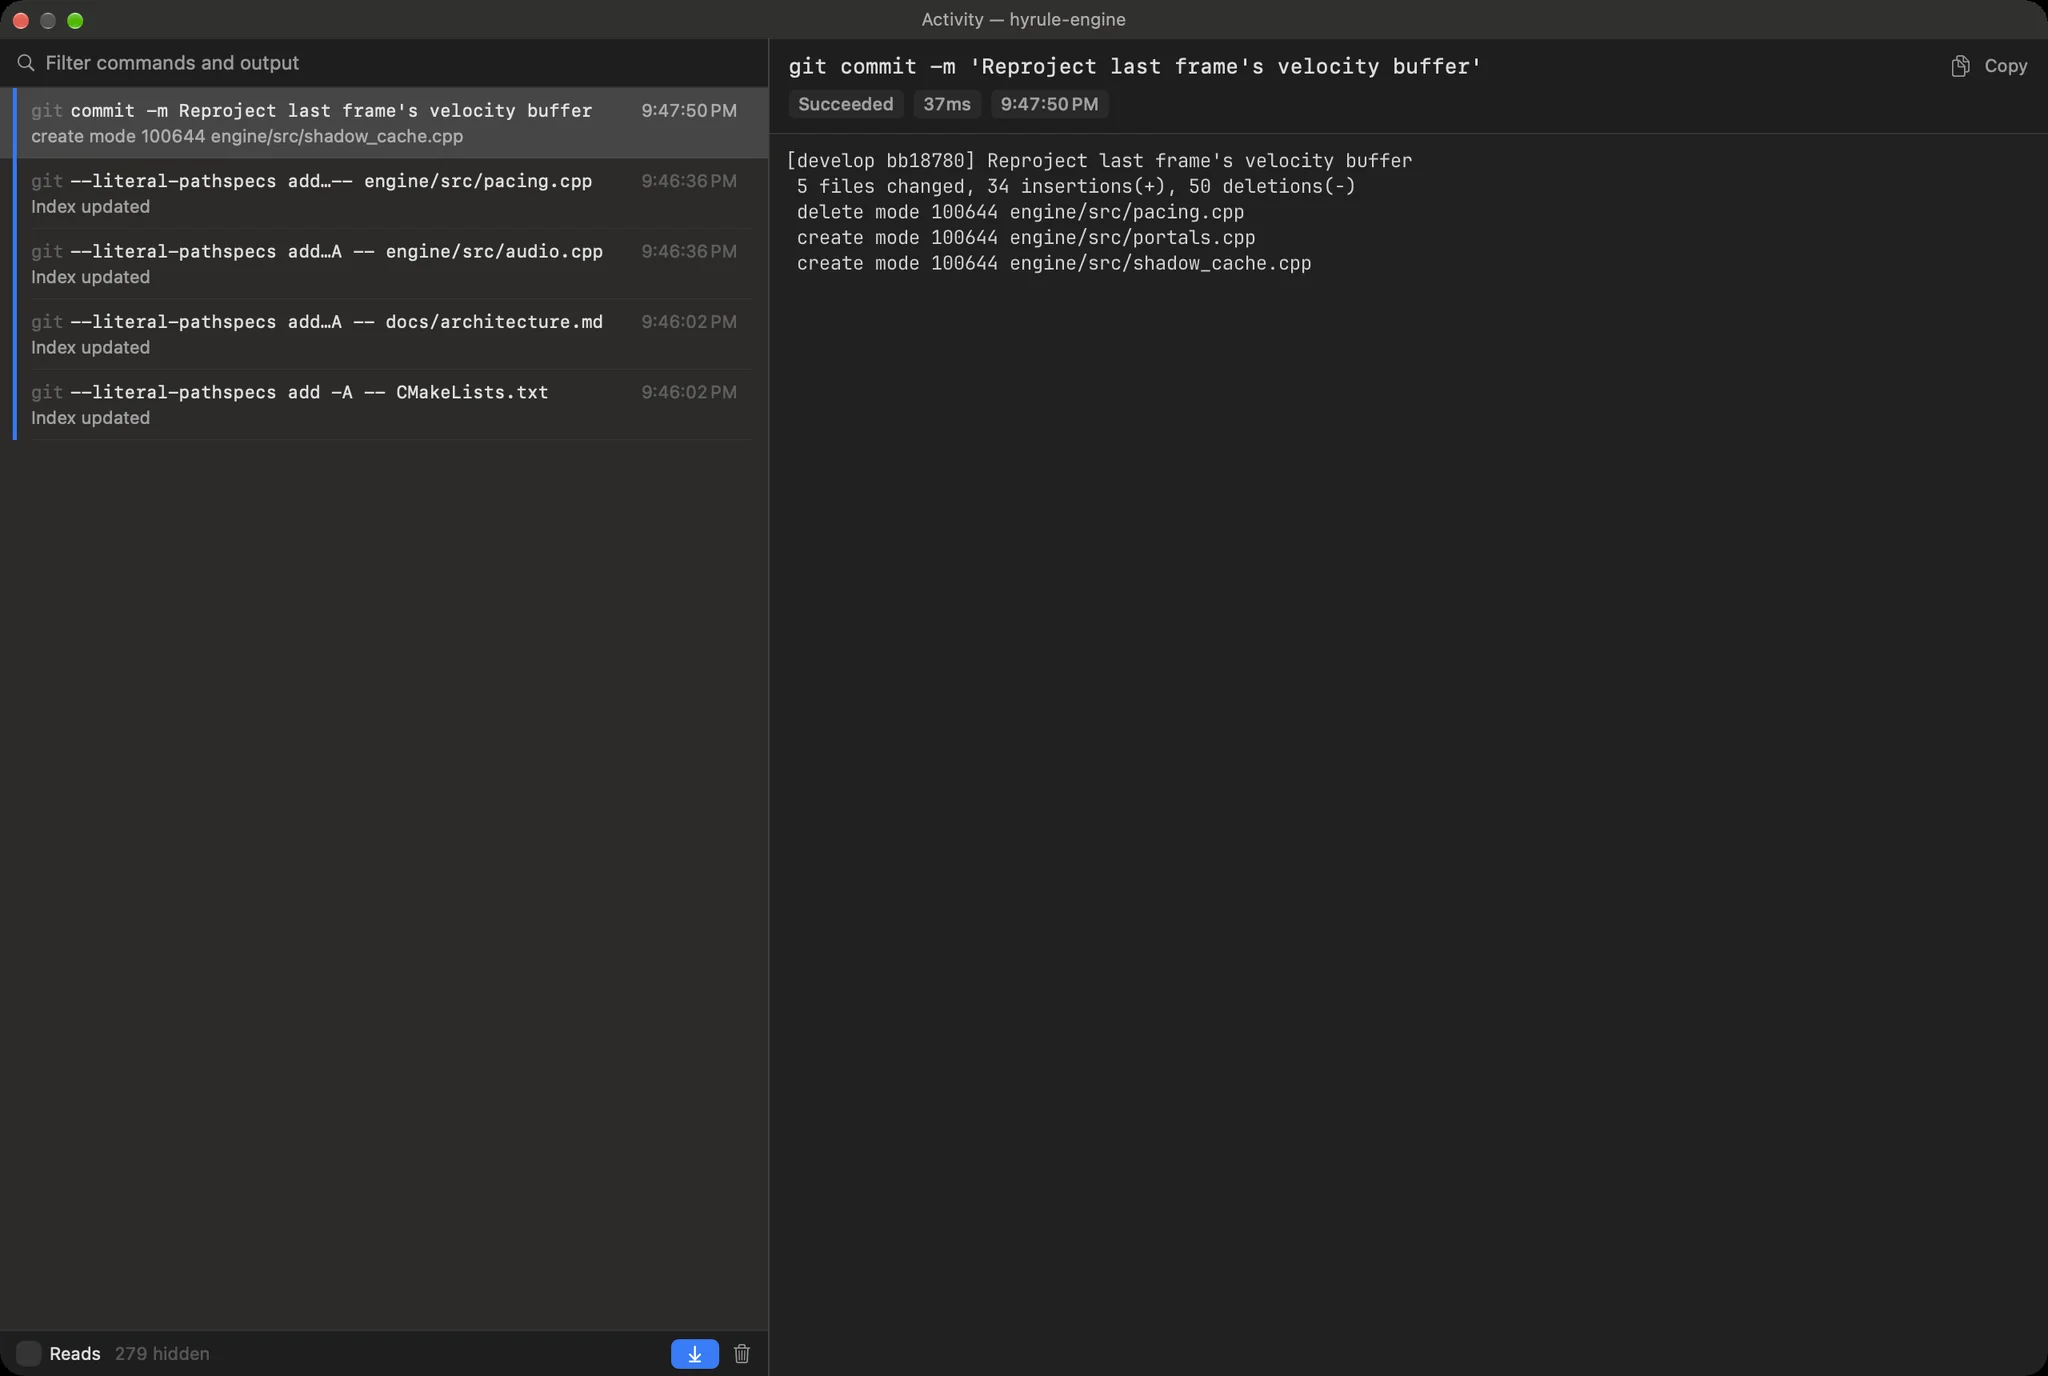
Task: Select the git commit Reproject velocity buffer entry
Action: (384, 123)
